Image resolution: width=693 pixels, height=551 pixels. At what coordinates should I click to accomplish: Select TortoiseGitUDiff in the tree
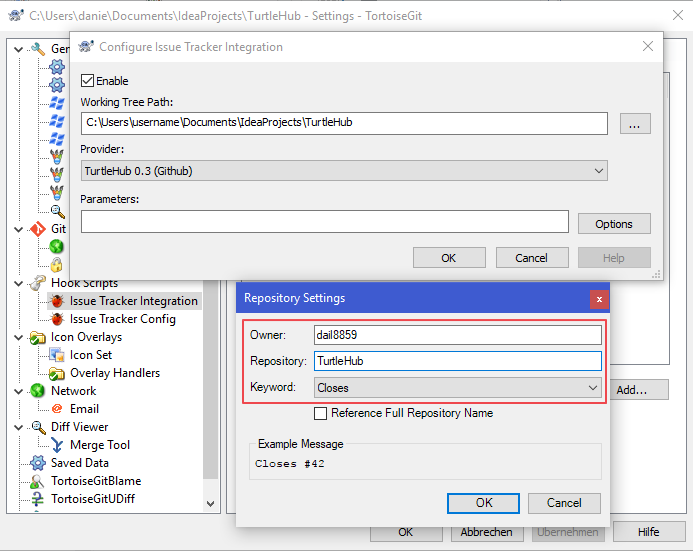click(x=93, y=499)
